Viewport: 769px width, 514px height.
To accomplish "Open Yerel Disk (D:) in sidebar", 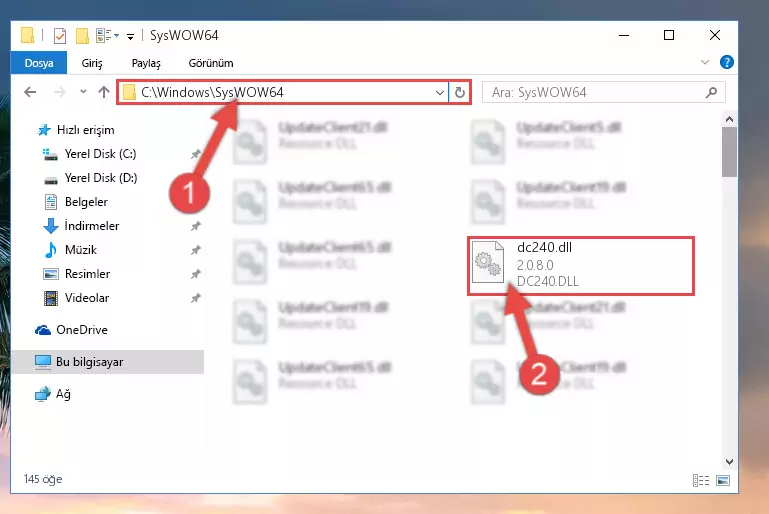I will pyautogui.click(x=101, y=178).
